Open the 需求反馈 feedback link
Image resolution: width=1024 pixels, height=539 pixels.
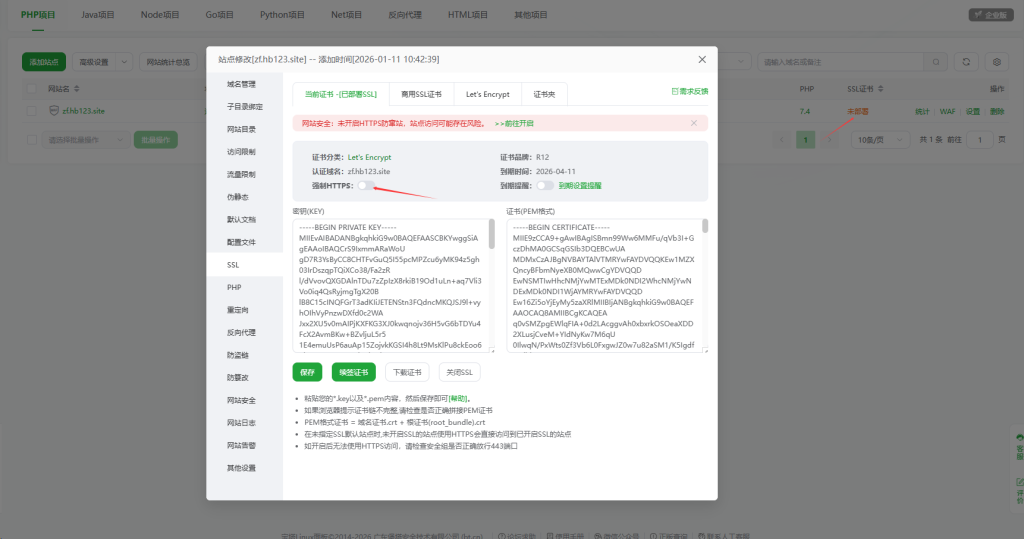pyautogui.click(x=690, y=91)
